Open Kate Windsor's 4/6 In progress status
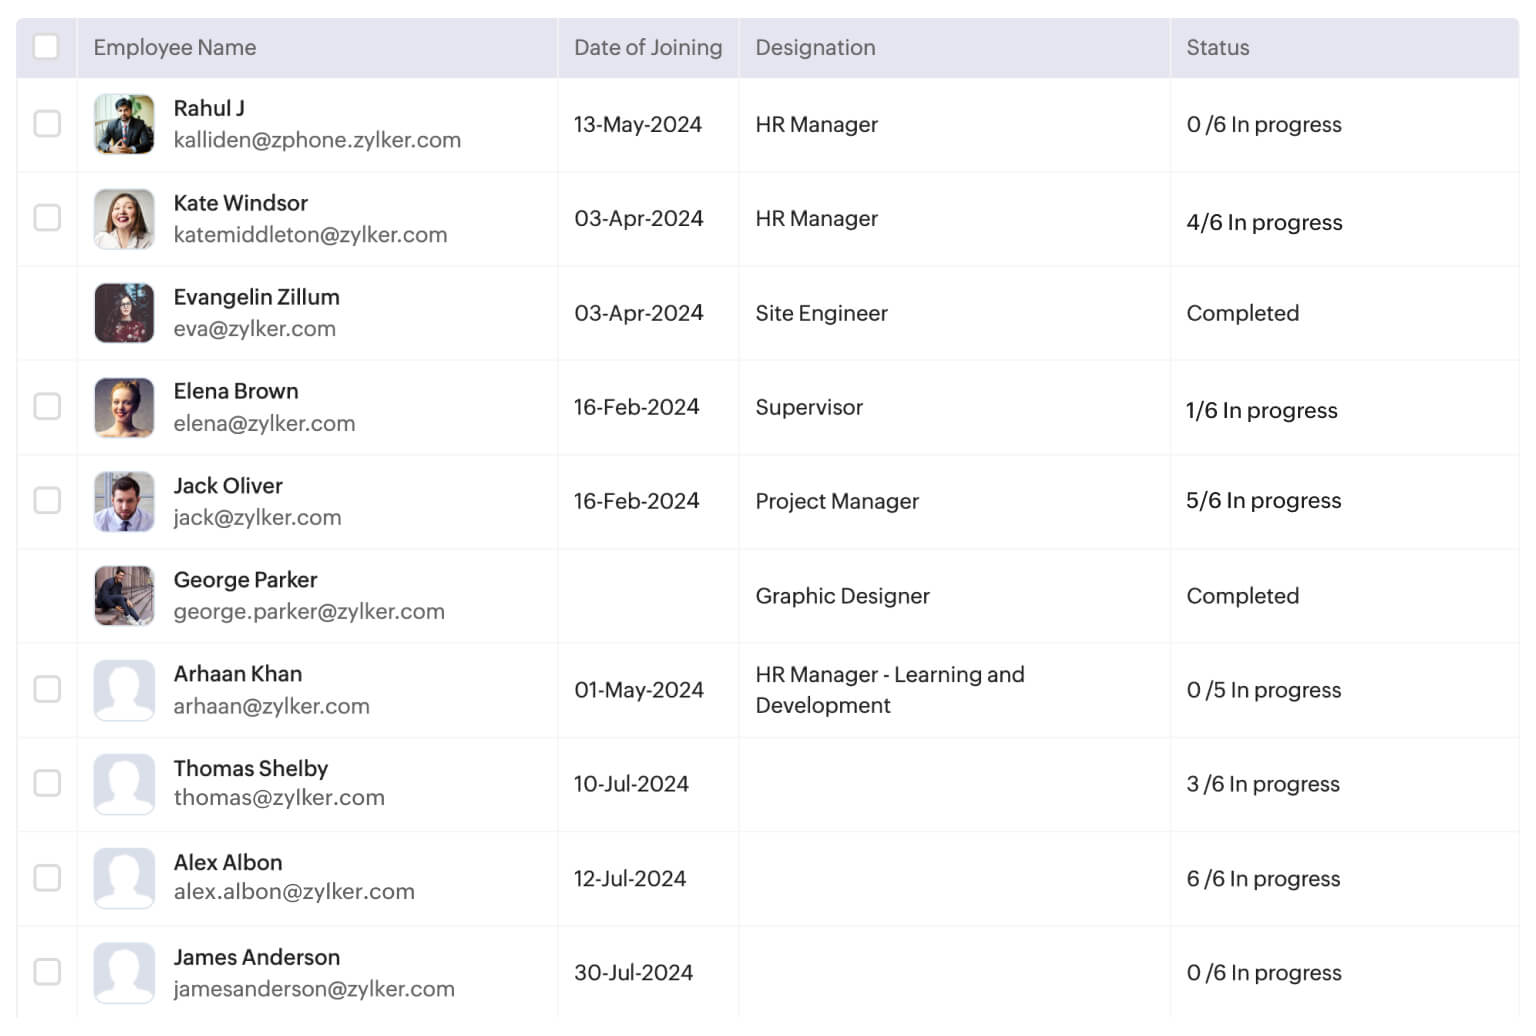 [1264, 222]
